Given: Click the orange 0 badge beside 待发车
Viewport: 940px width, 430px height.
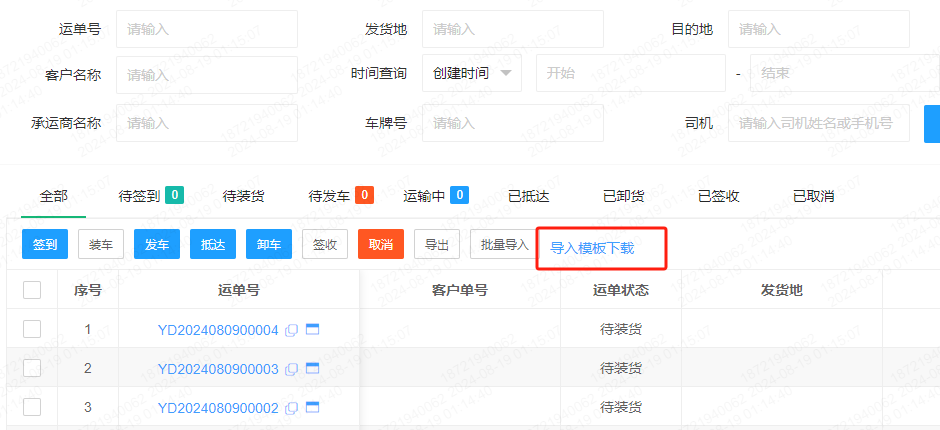Looking at the screenshot, I should [x=364, y=195].
